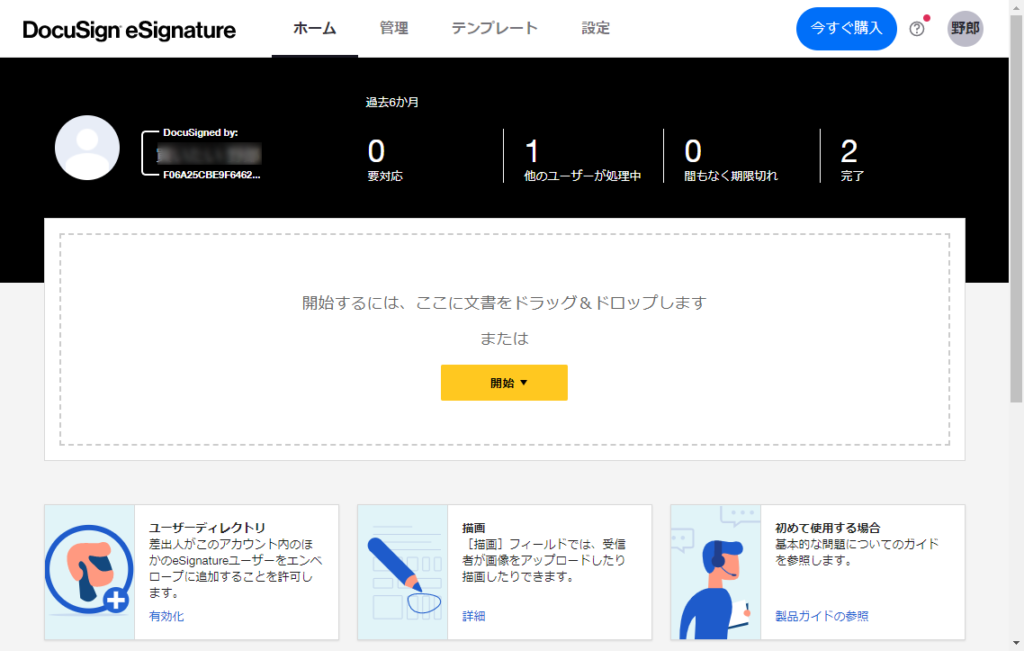The height and width of the screenshot is (651, 1024).
Task: Open the 開始 dropdown button
Action: [x=503, y=382]
